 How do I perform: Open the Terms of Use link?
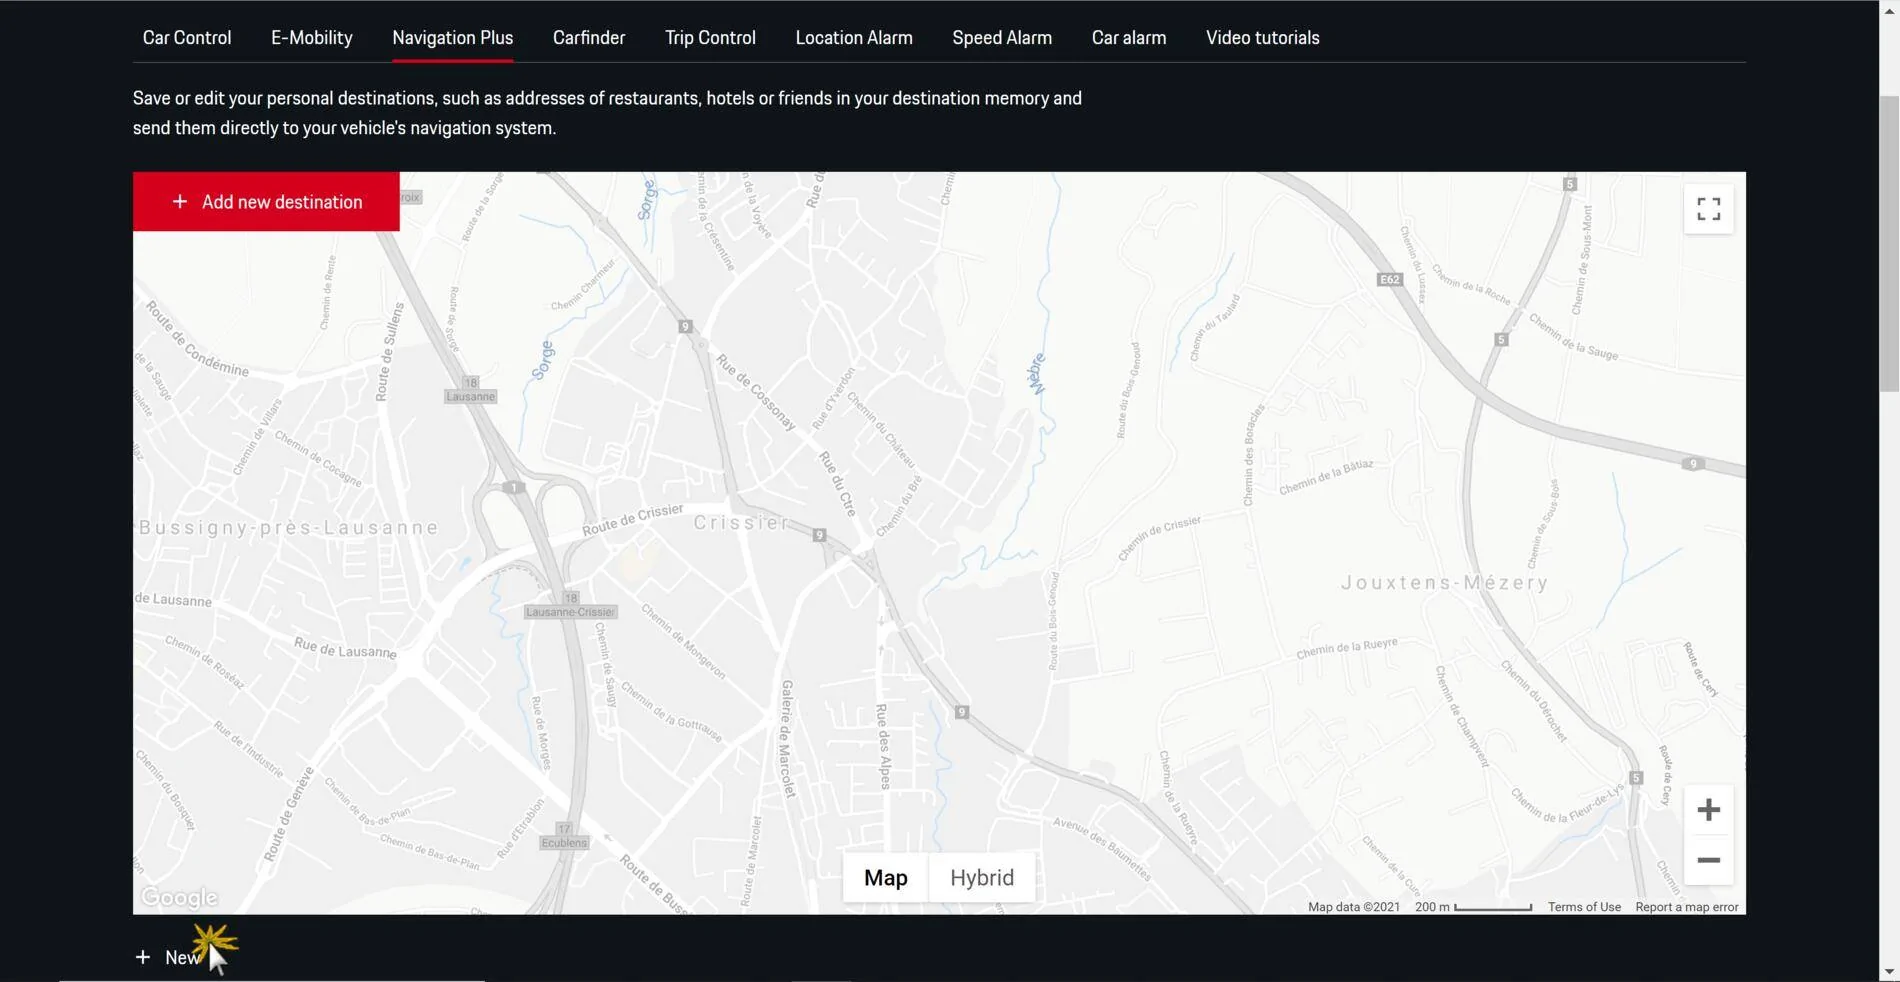(1584, 907)
